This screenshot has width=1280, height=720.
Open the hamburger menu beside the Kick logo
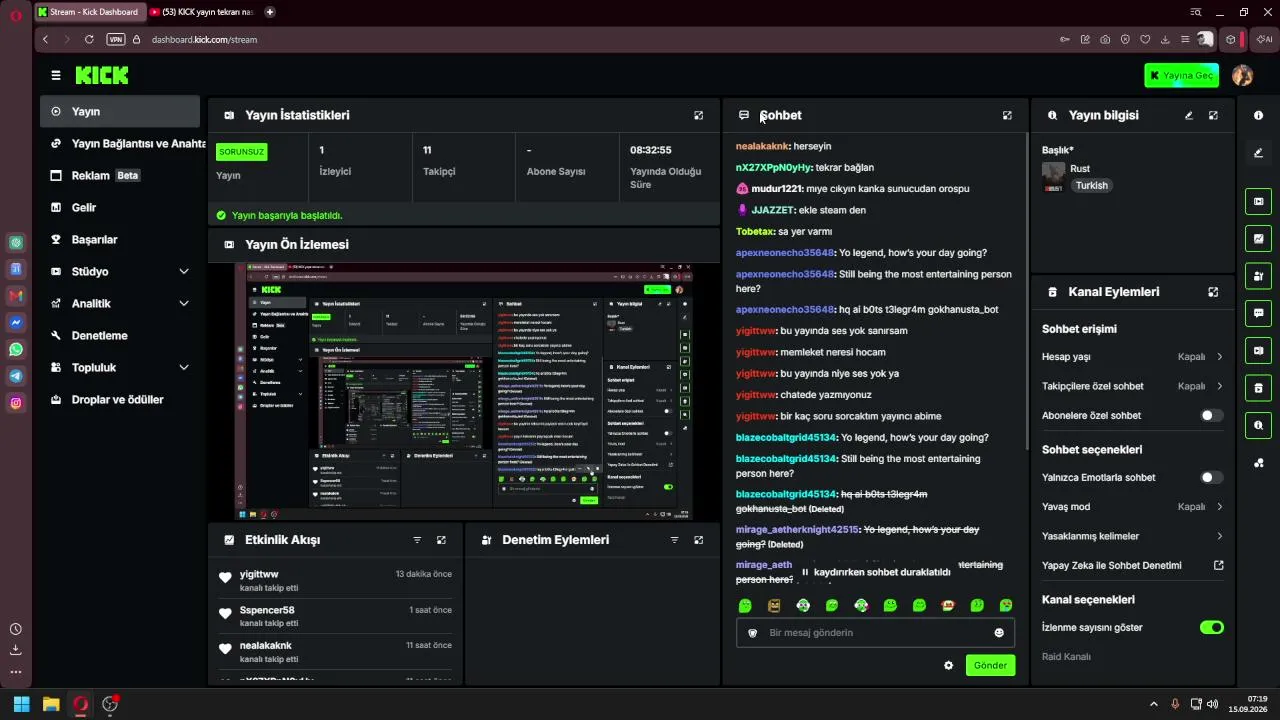point(56,75)
